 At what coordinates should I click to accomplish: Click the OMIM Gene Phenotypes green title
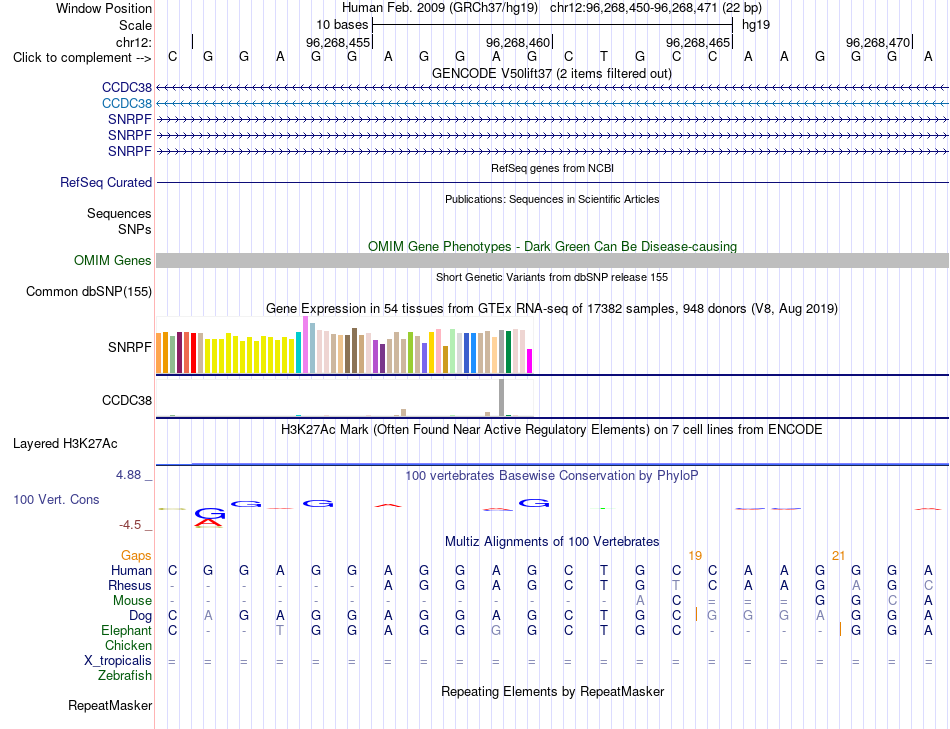(553, 247)
